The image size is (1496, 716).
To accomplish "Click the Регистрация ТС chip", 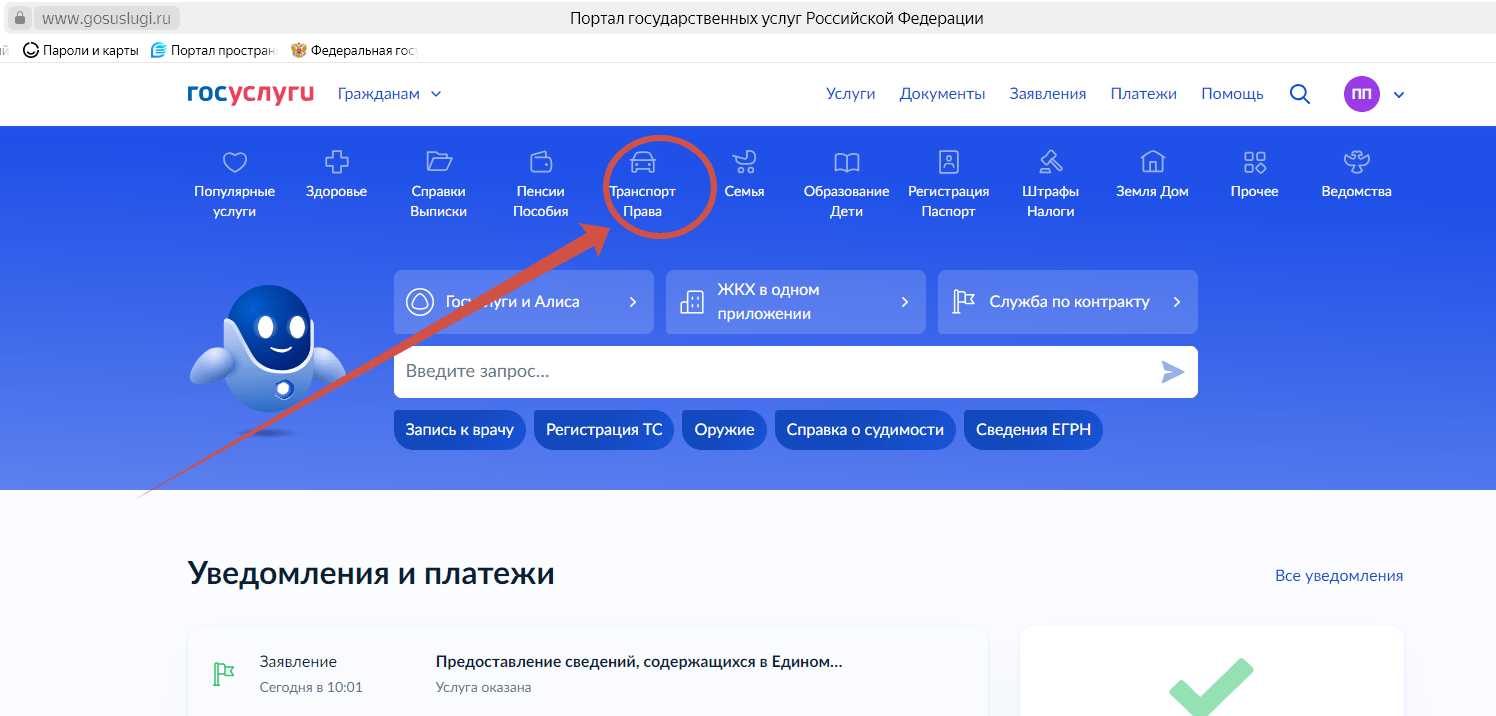I will click(x=604, y=429).
